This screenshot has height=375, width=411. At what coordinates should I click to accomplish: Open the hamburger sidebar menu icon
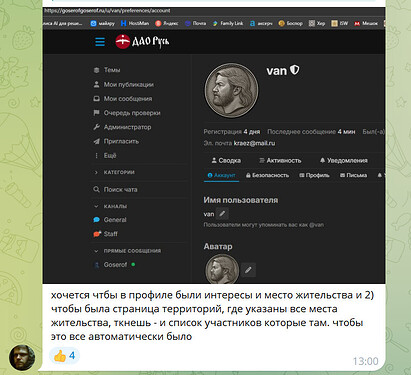point(100,42)
